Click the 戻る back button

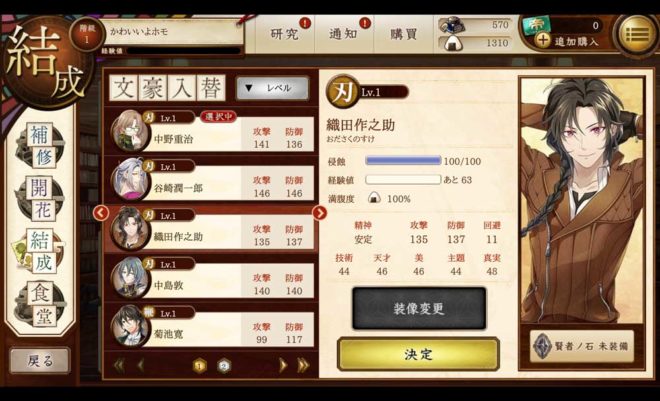[40, 361]
